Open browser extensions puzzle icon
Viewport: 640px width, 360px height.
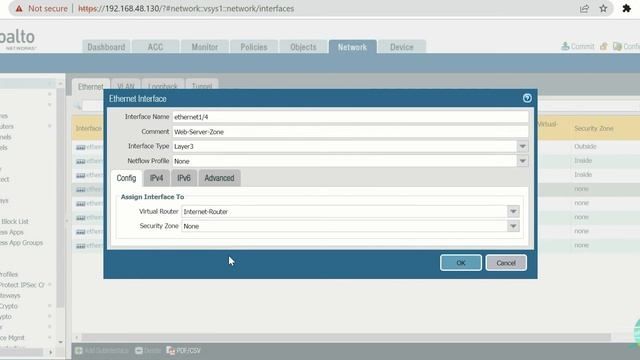tap(626, 8)
